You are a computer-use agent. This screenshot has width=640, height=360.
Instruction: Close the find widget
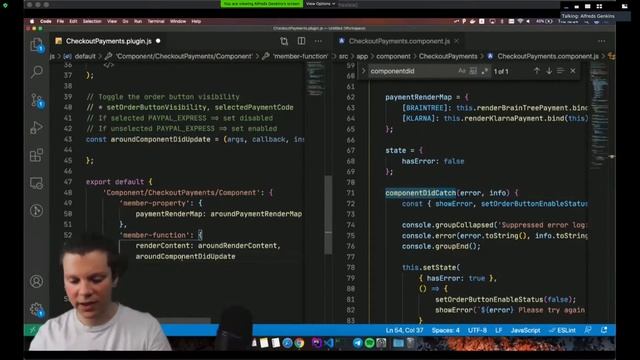573,71
